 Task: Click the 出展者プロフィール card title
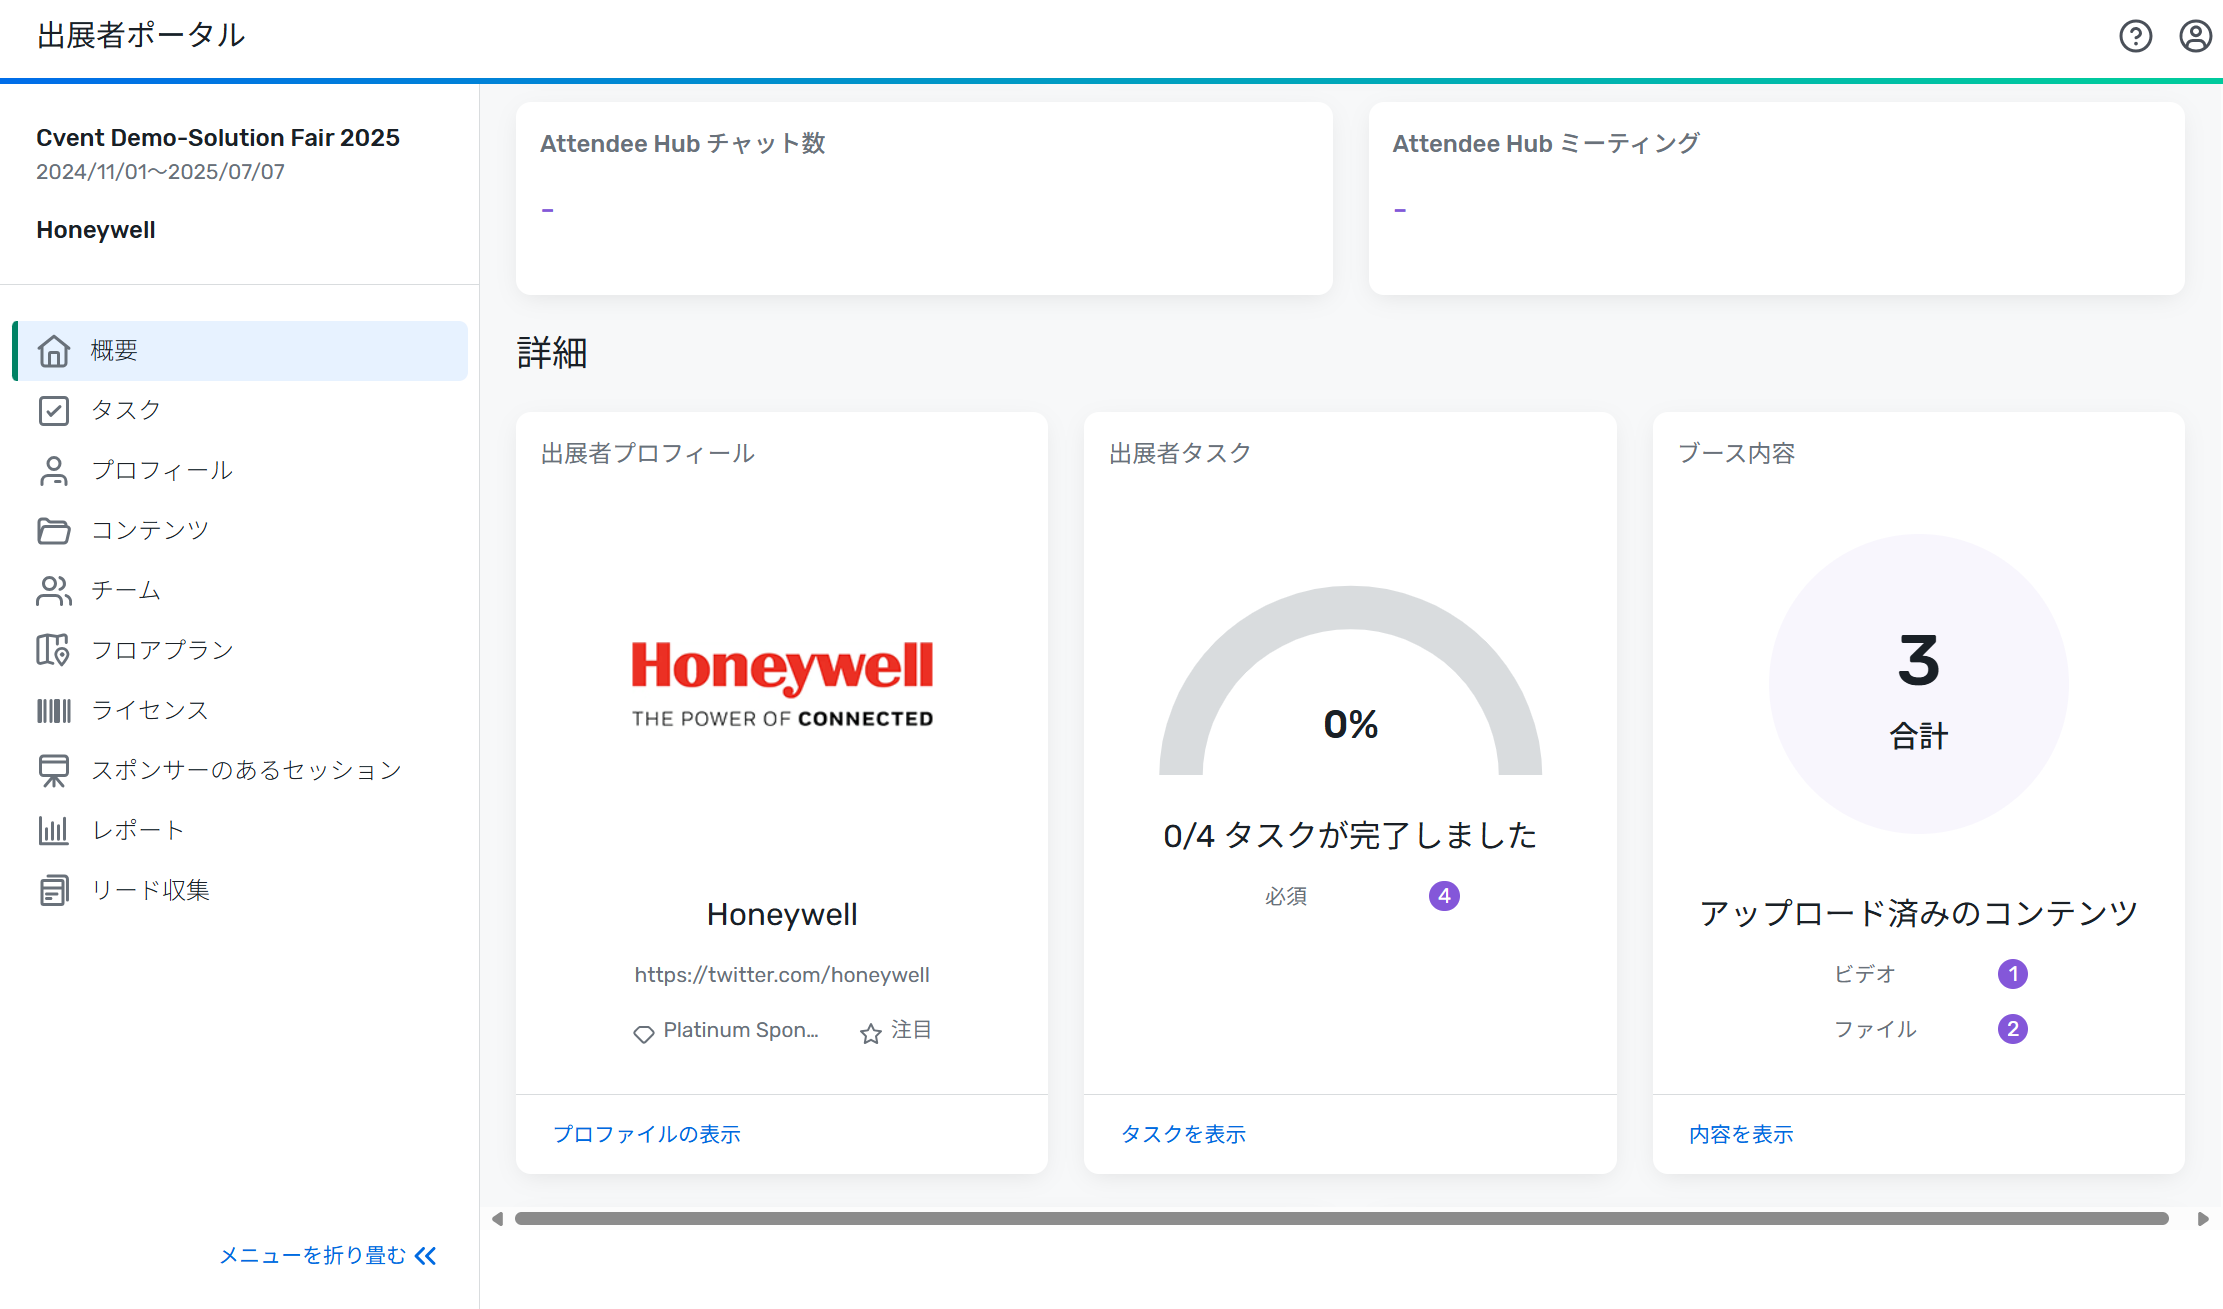pos(648,454)
